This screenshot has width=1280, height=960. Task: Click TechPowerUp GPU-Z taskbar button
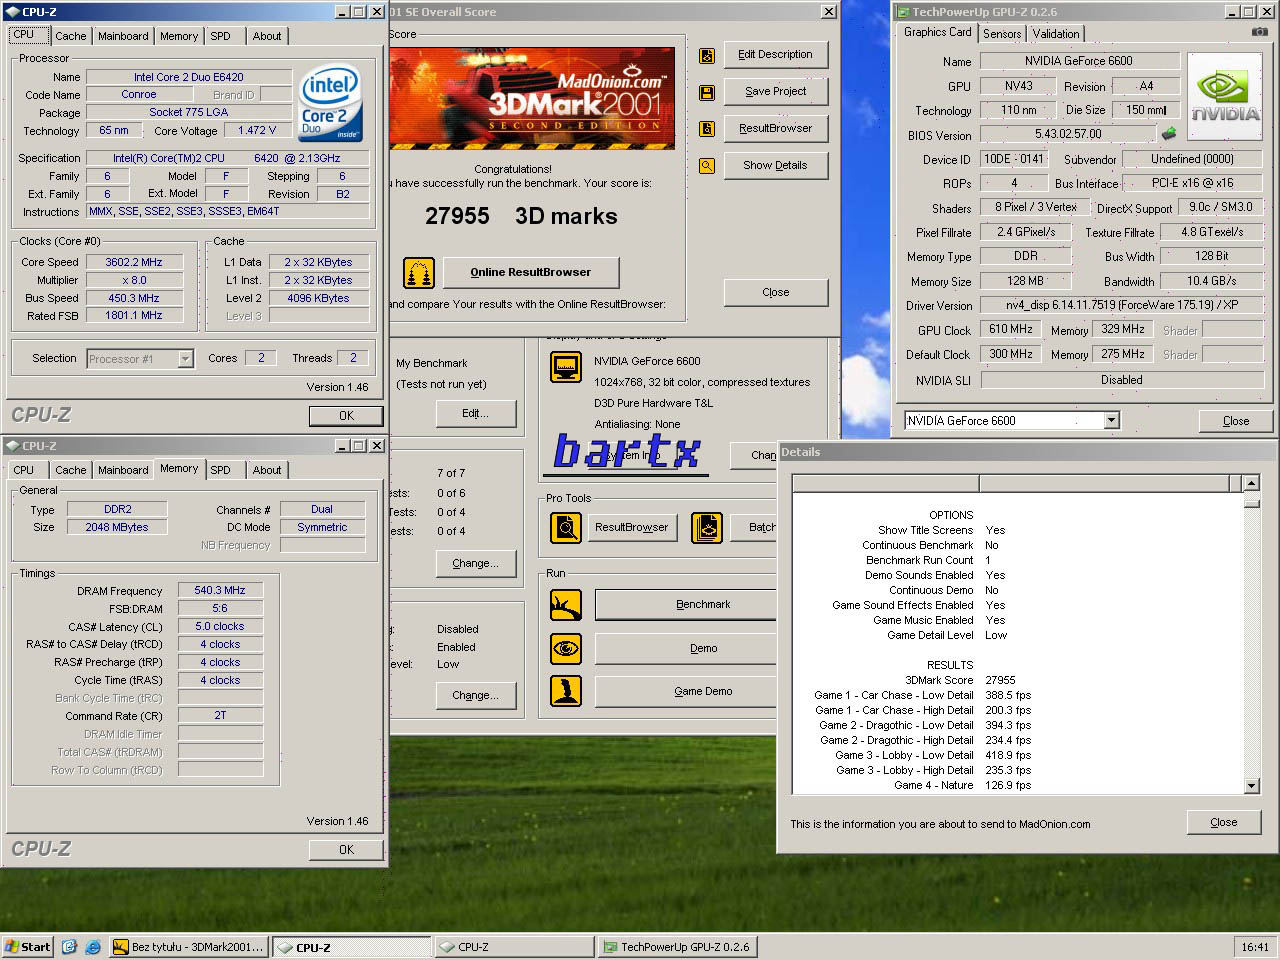(x=677, y=947)
